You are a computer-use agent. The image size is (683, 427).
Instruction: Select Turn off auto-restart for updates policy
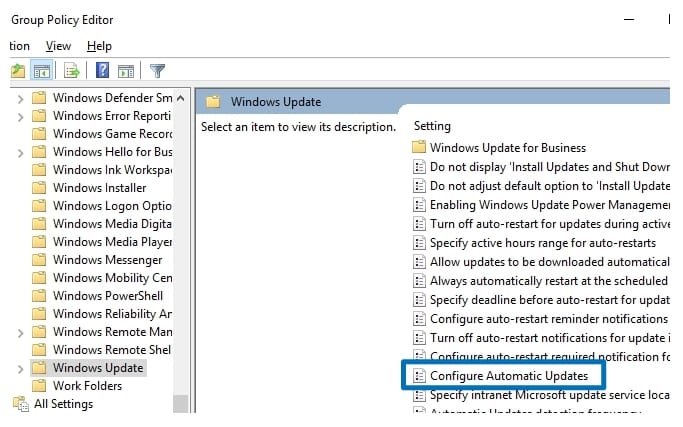[x=541, y=224]
